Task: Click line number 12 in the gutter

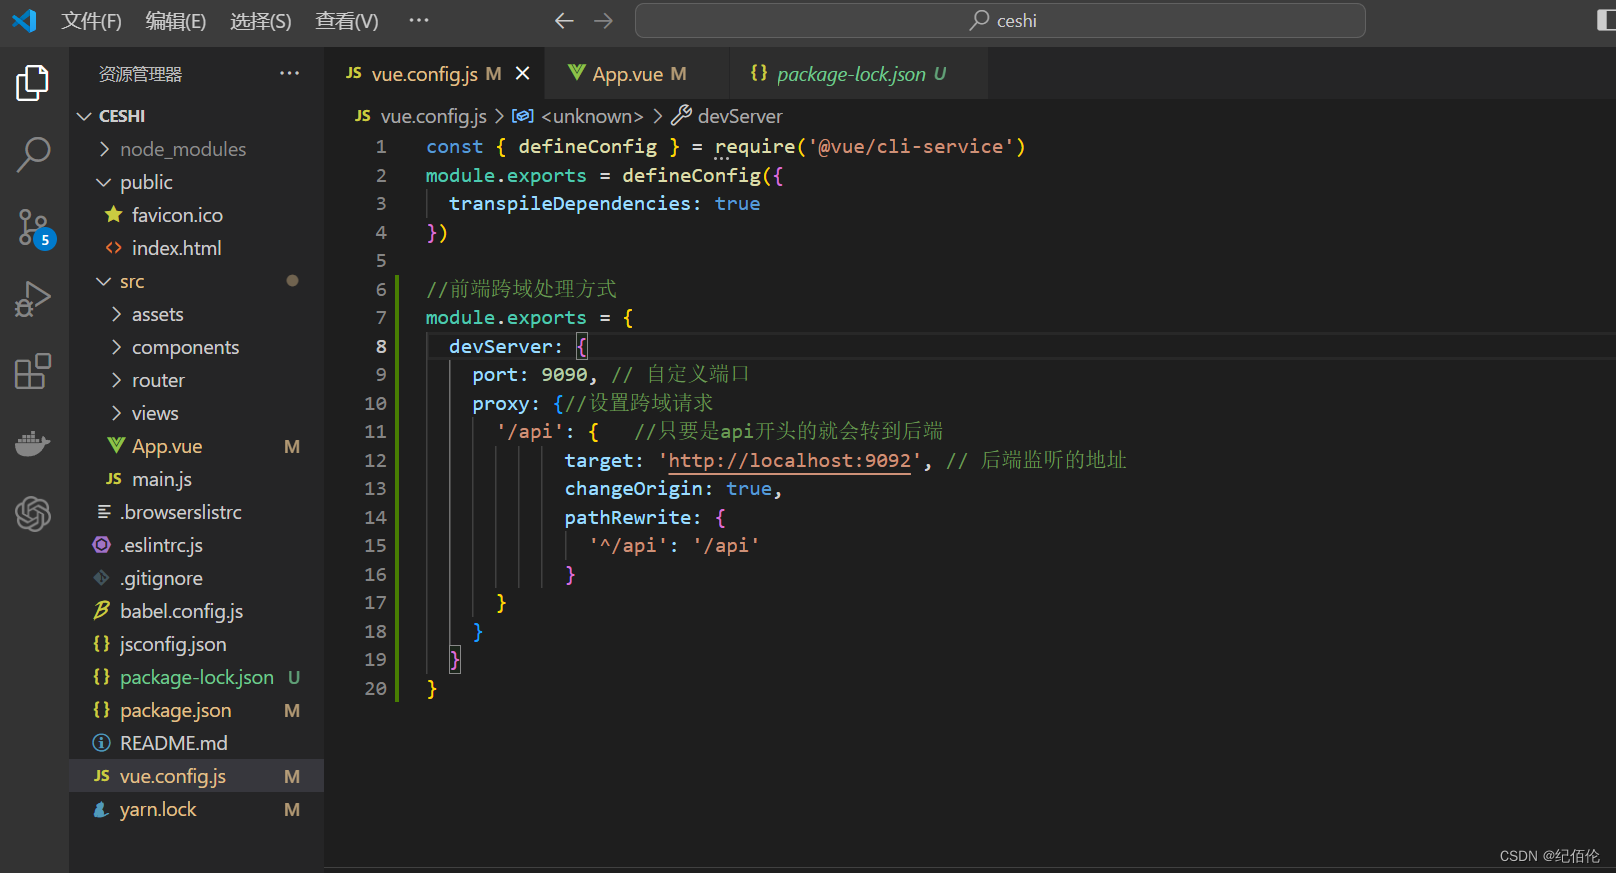Action: [375, 460]
